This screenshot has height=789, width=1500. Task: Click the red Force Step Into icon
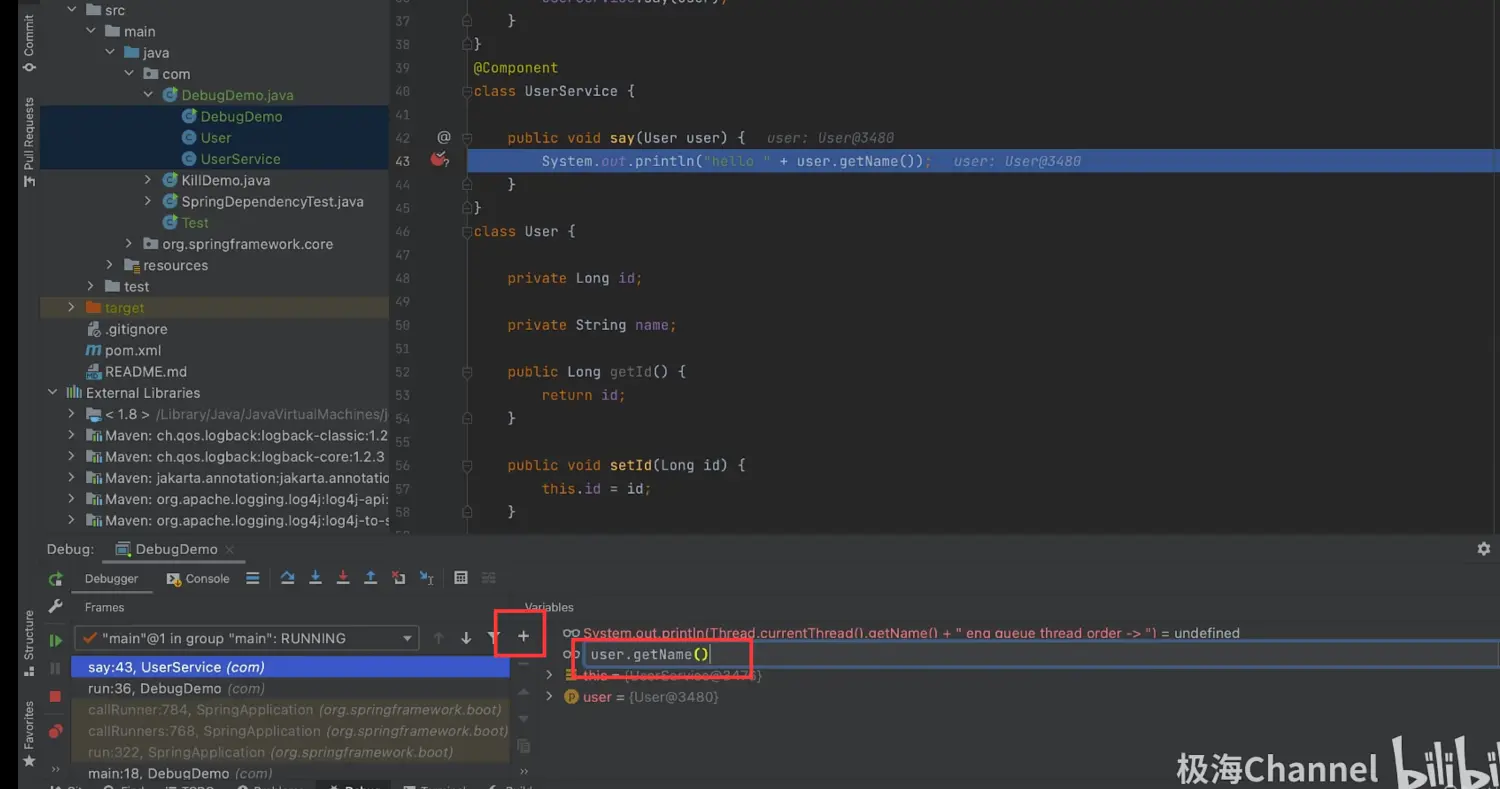click(343, 578)
